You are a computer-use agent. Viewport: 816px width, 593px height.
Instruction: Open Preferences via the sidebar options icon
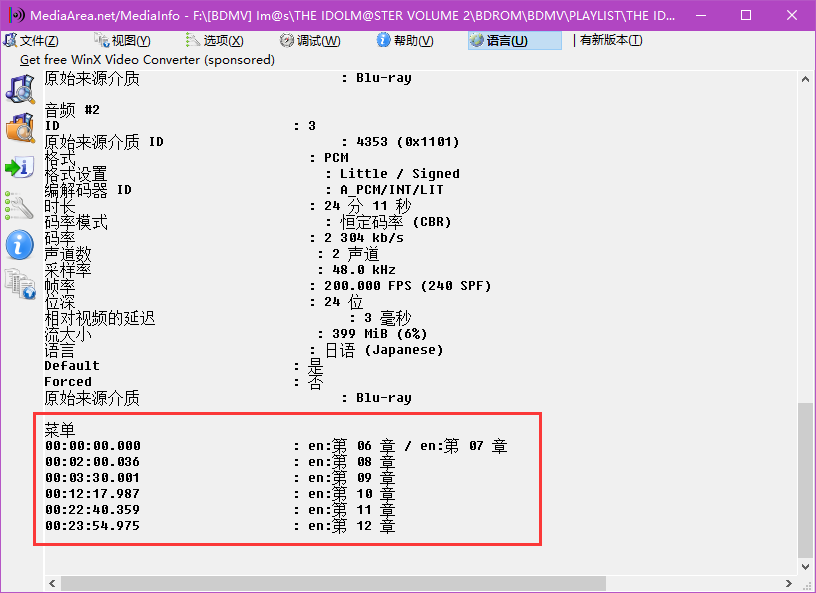coord(20,206)
